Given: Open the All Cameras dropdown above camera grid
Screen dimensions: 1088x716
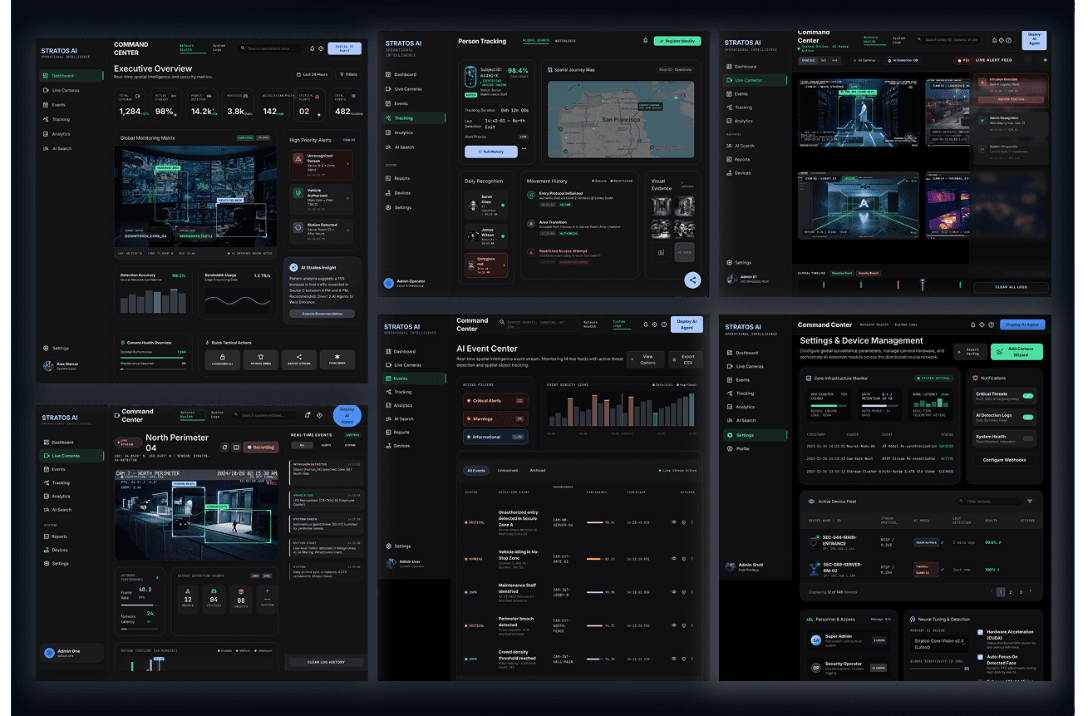Looking at the screenshot, I should coord(866,60).
